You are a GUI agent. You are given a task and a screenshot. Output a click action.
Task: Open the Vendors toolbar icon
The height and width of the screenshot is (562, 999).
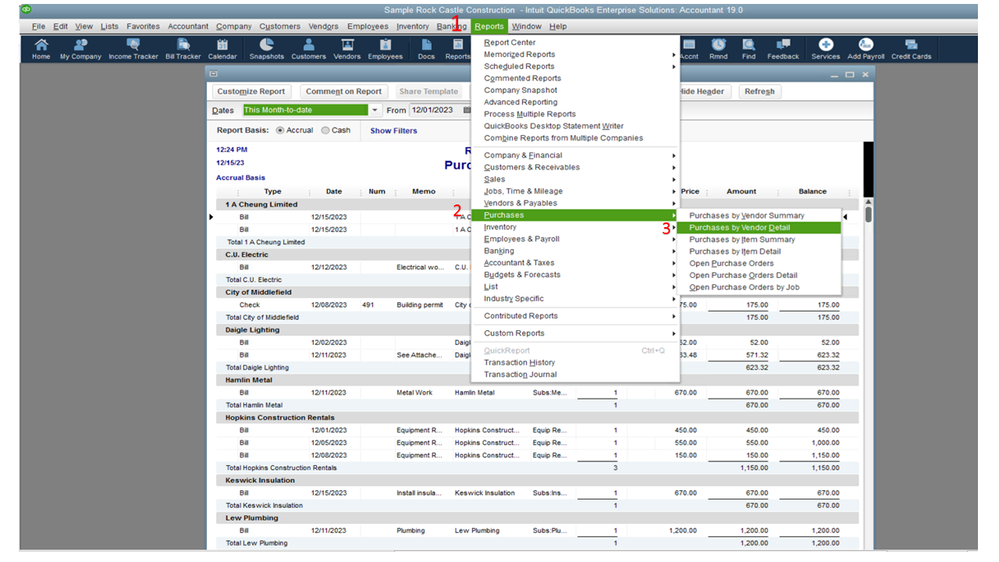(347, 49)
